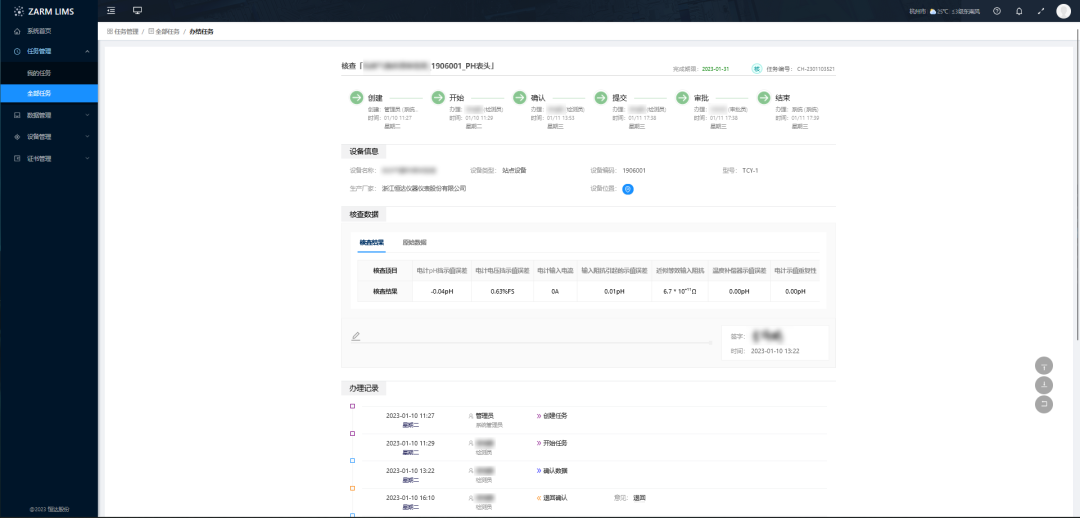Click the scroll-to-top floating button
1080x518 pixels.
point(1044,365)
